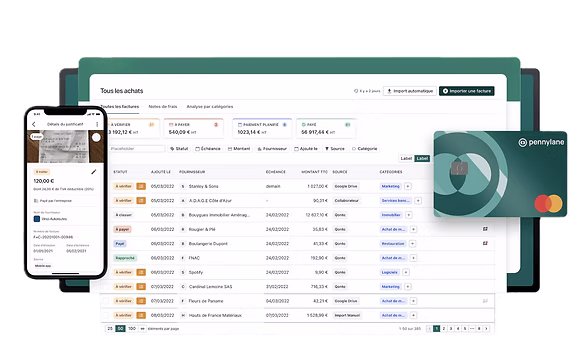Viewport: 584px width, 364px height.
Task: Click the Import automatique button
Action: click(x=410, y=91)
